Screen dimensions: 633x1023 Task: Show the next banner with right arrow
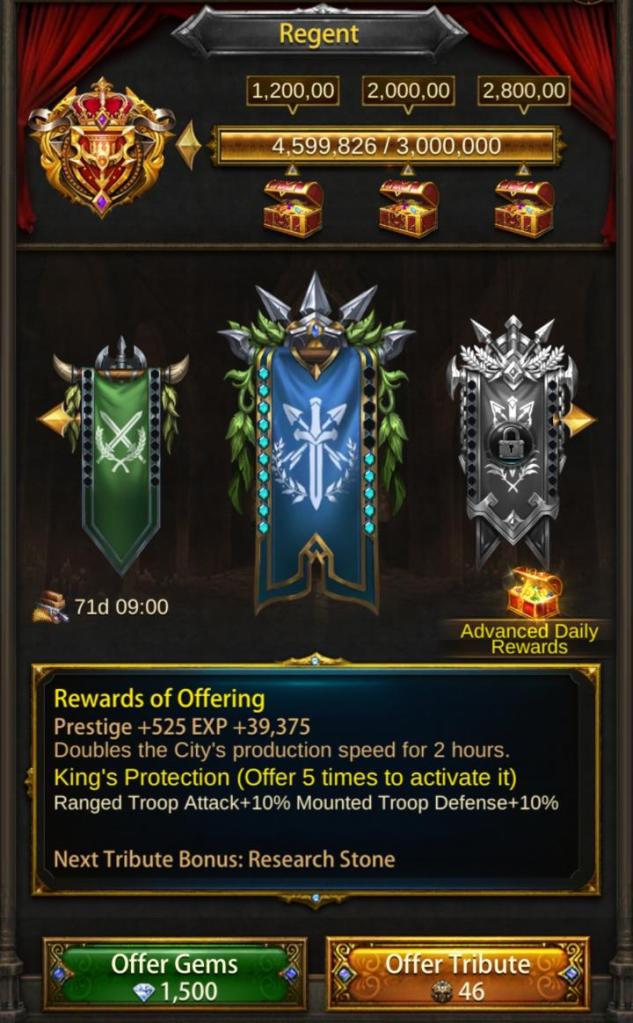pos(578,420)
